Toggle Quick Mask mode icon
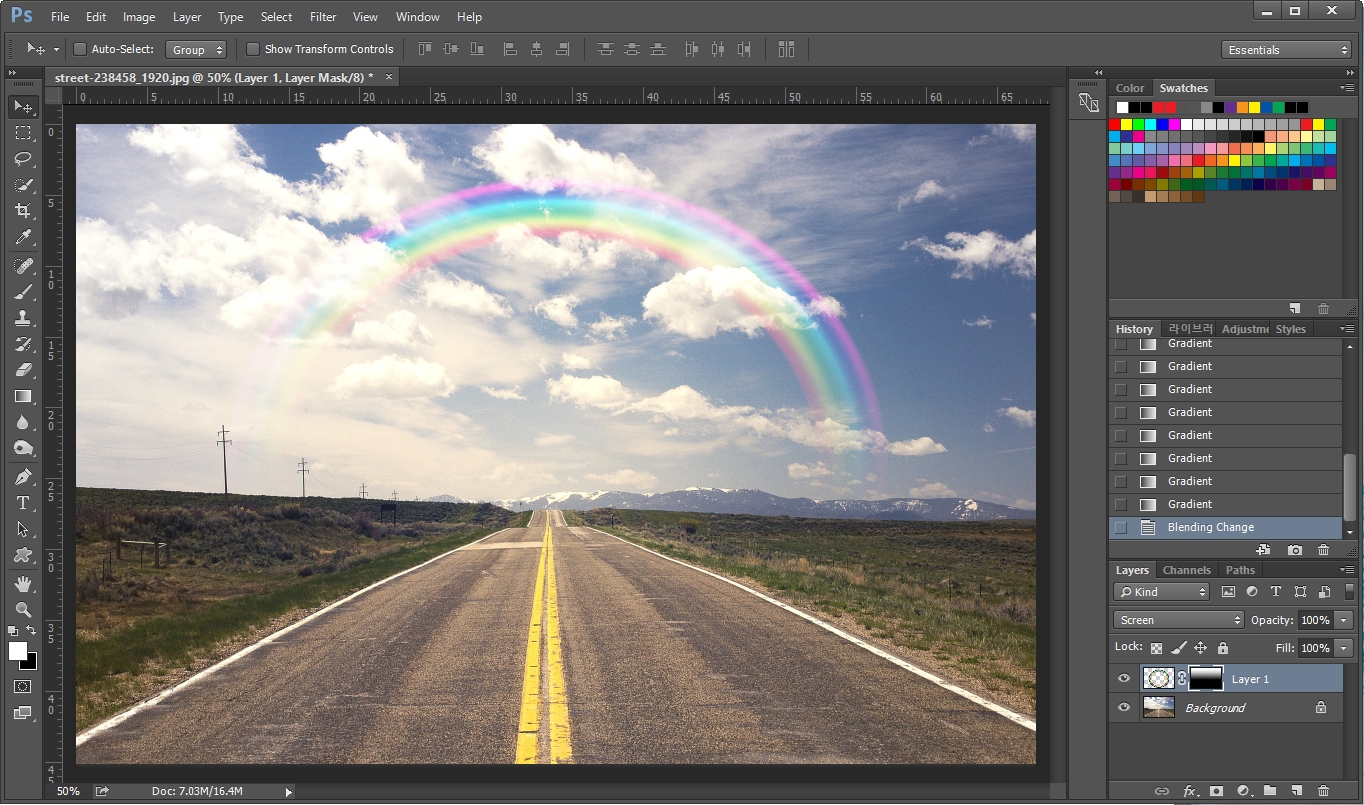The image size is (1364, 805). click(23, 687)
